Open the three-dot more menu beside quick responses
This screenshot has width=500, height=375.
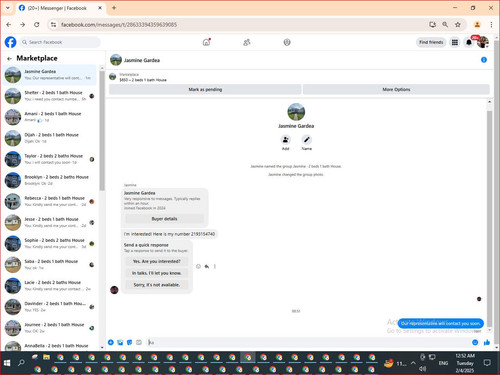(215, 266)
